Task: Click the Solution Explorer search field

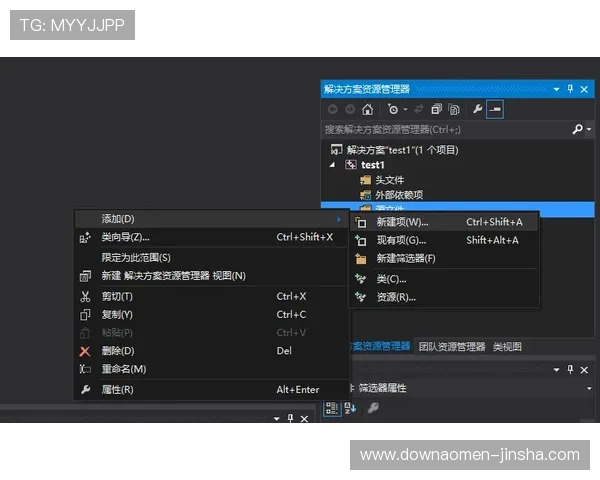Action: coord(446,130)
